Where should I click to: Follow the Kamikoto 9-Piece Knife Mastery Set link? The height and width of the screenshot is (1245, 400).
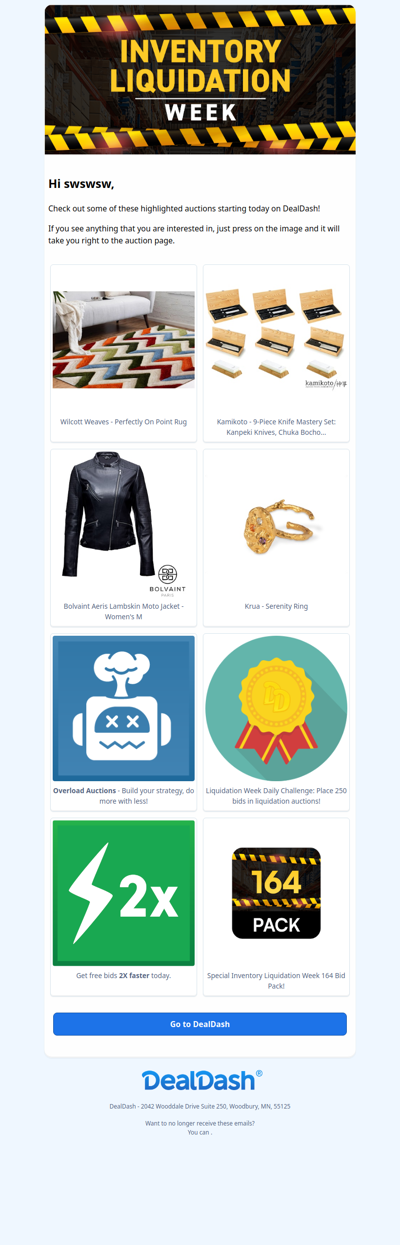pos(276,427)
